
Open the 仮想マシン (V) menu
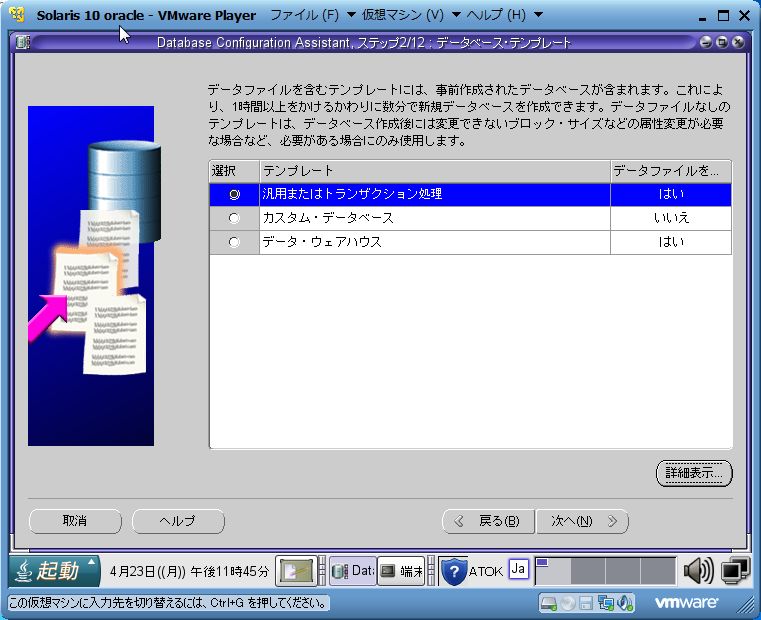[403, 15]
